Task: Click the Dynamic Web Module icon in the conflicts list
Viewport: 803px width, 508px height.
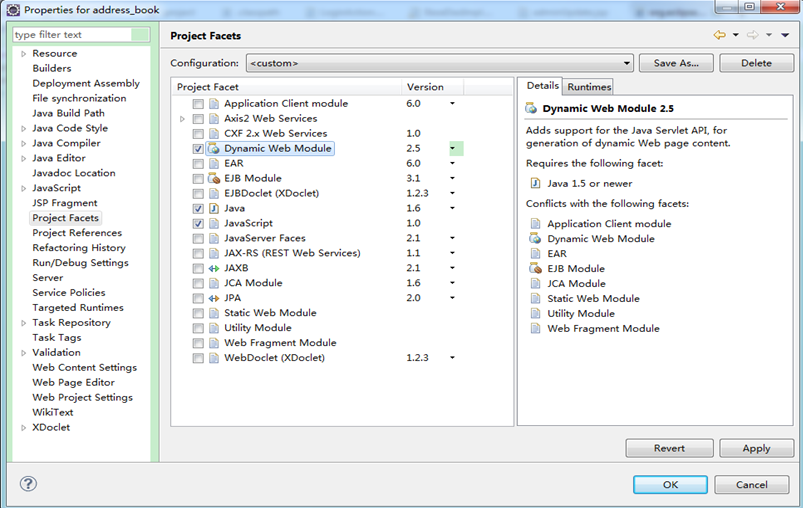Action: 535,239
